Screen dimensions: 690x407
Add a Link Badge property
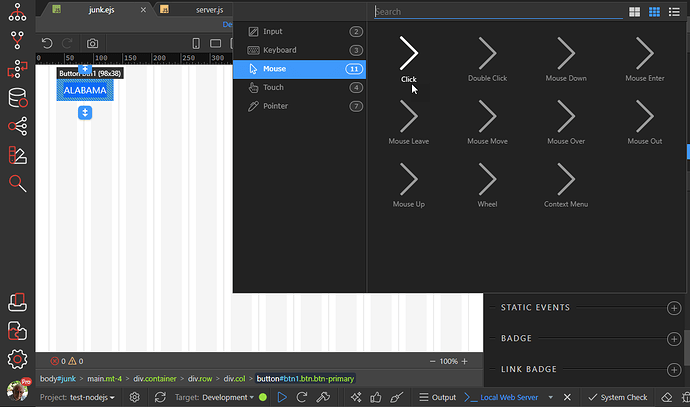[674, 370]
